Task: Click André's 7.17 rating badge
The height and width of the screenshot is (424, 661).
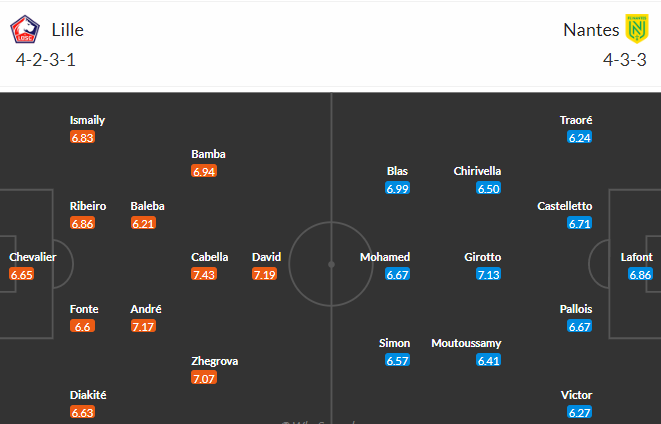Action: [145, 326]
